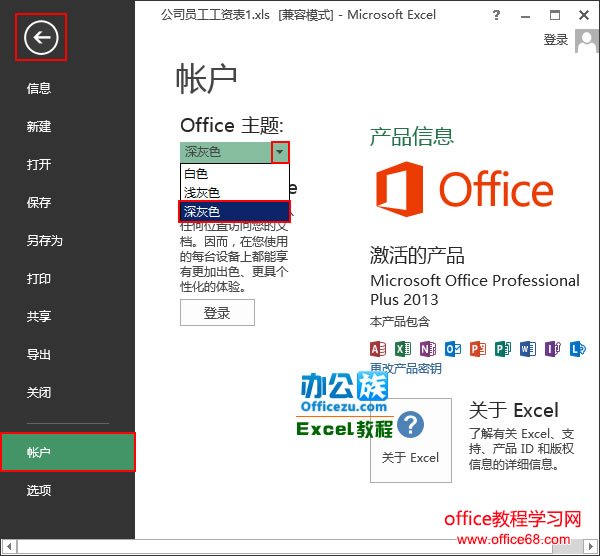
Task: Click 登录 link at top right
Action: click(x=556, y=40)
